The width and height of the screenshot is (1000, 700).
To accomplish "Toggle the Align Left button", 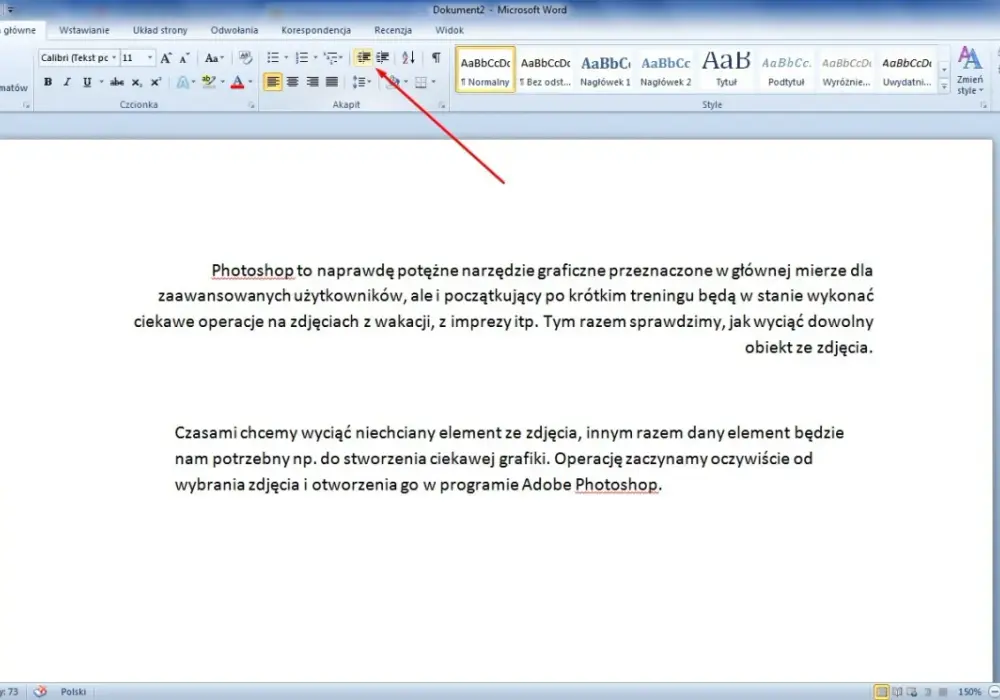I will (272, 82).
